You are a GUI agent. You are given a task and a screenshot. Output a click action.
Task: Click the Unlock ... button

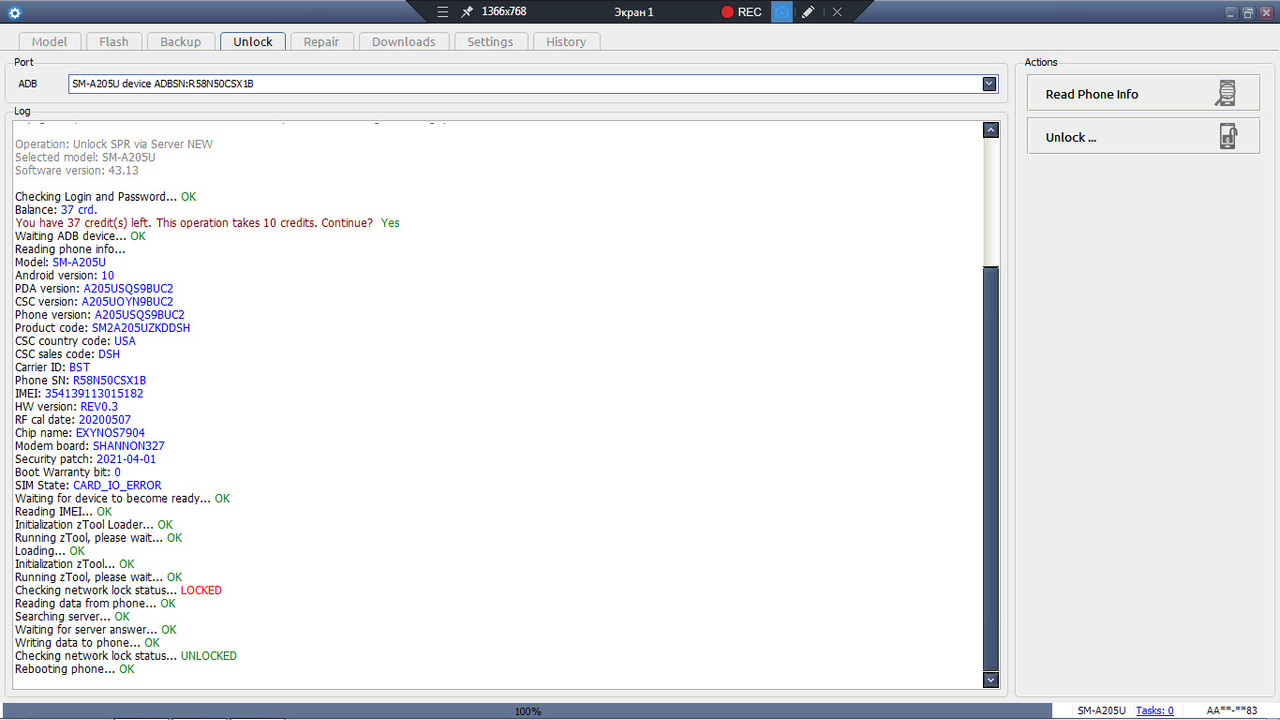point(1143,137)
